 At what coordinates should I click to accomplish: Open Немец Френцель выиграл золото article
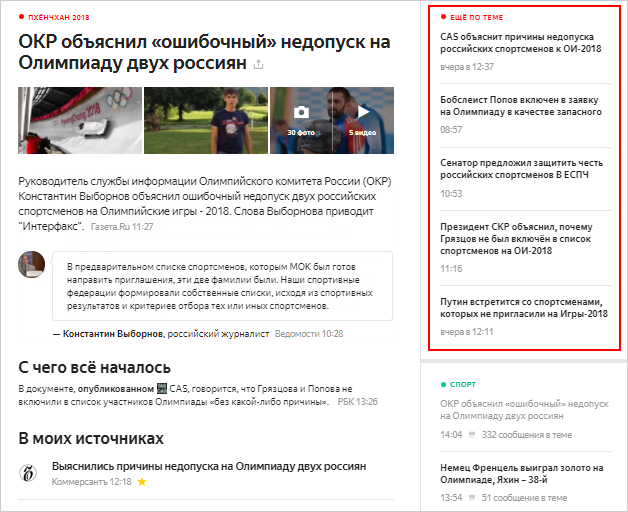(521, 474)
